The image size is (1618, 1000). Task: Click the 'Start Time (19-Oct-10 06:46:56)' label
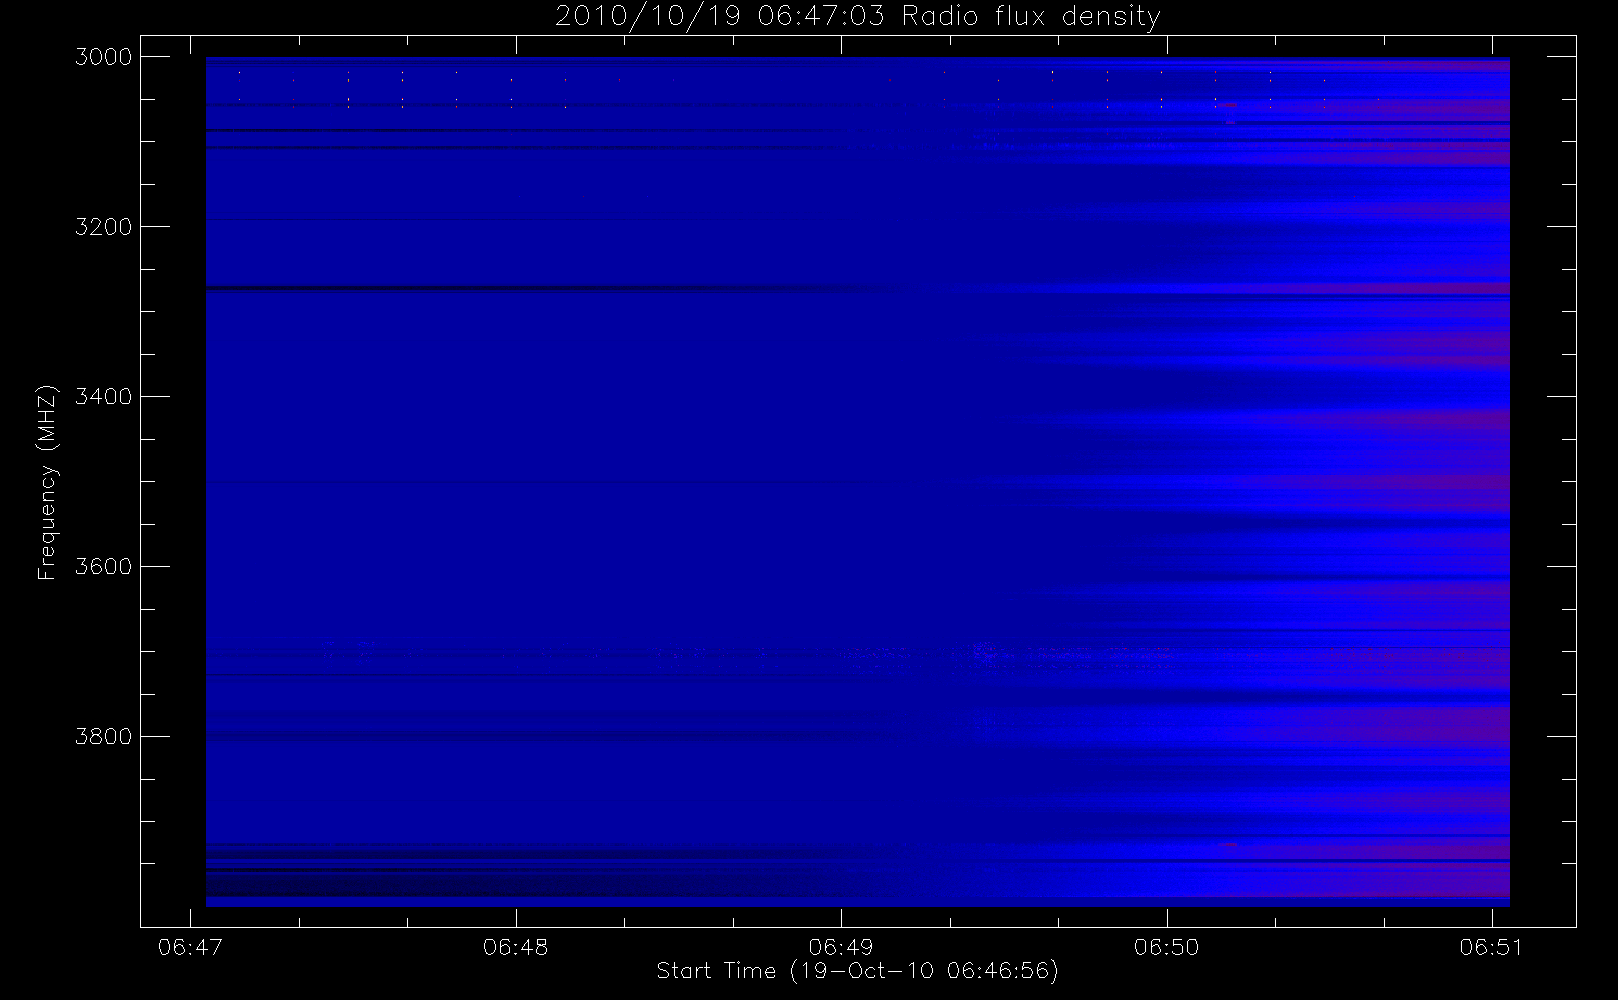click(x=857, y=971)
